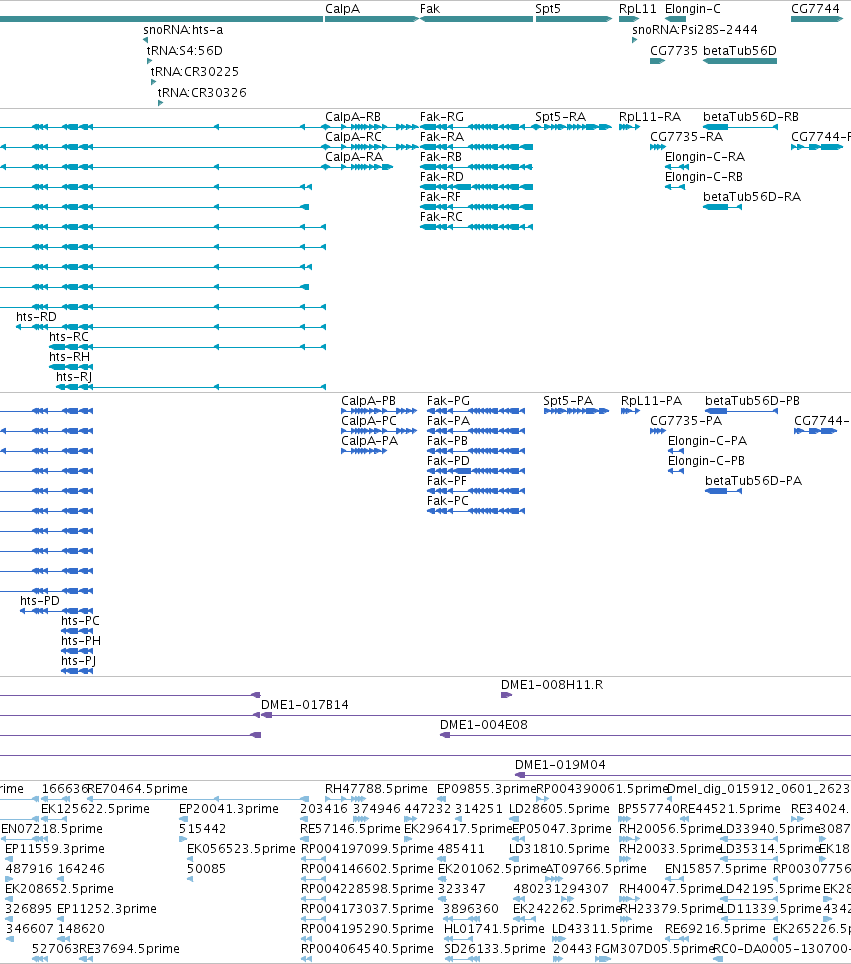The image size is (851, 964).
Task: Click the hts-PJ protein glyph
Action: [77, 671]
